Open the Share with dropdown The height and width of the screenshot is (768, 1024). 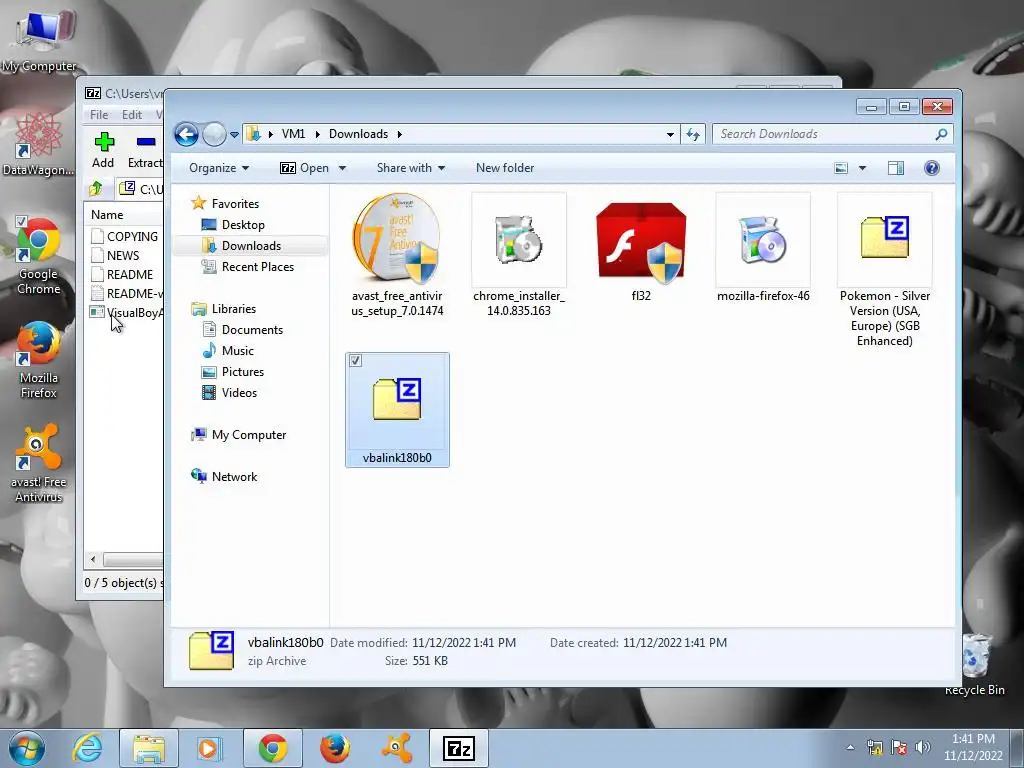click(411, 168)
